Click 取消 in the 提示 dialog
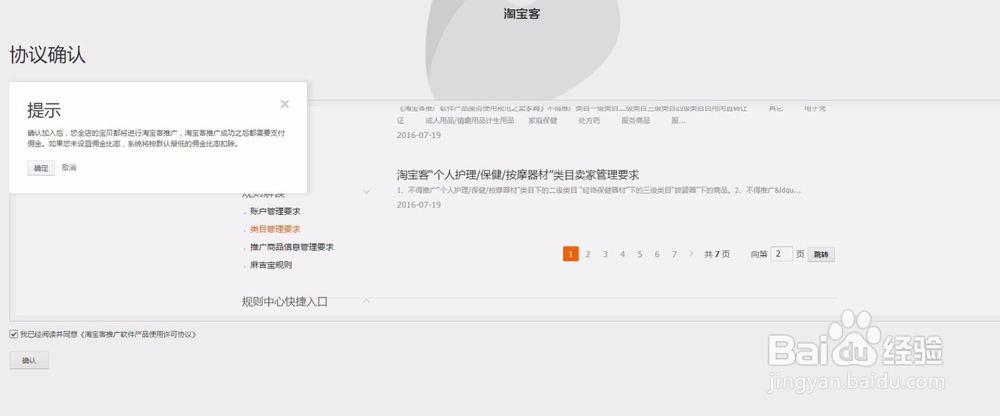The height and width of the screenshot is (416, 1000). (x=69, y=168)
